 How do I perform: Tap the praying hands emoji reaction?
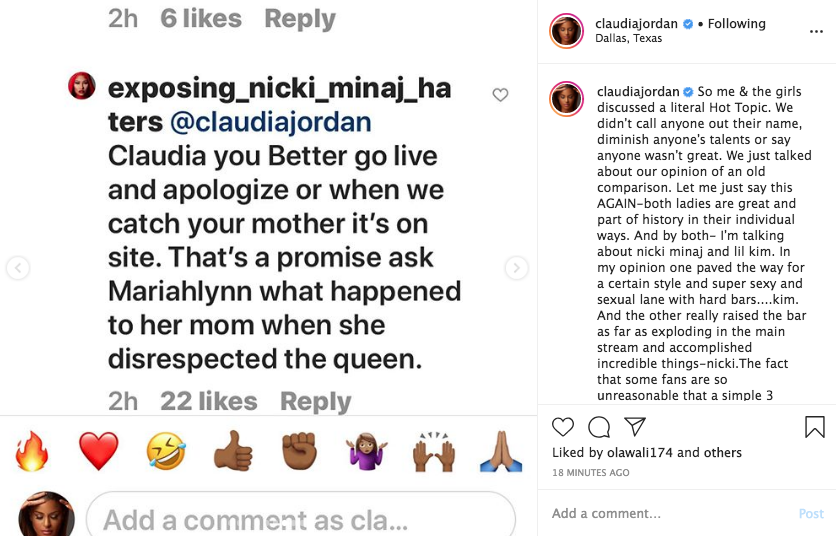501,453
